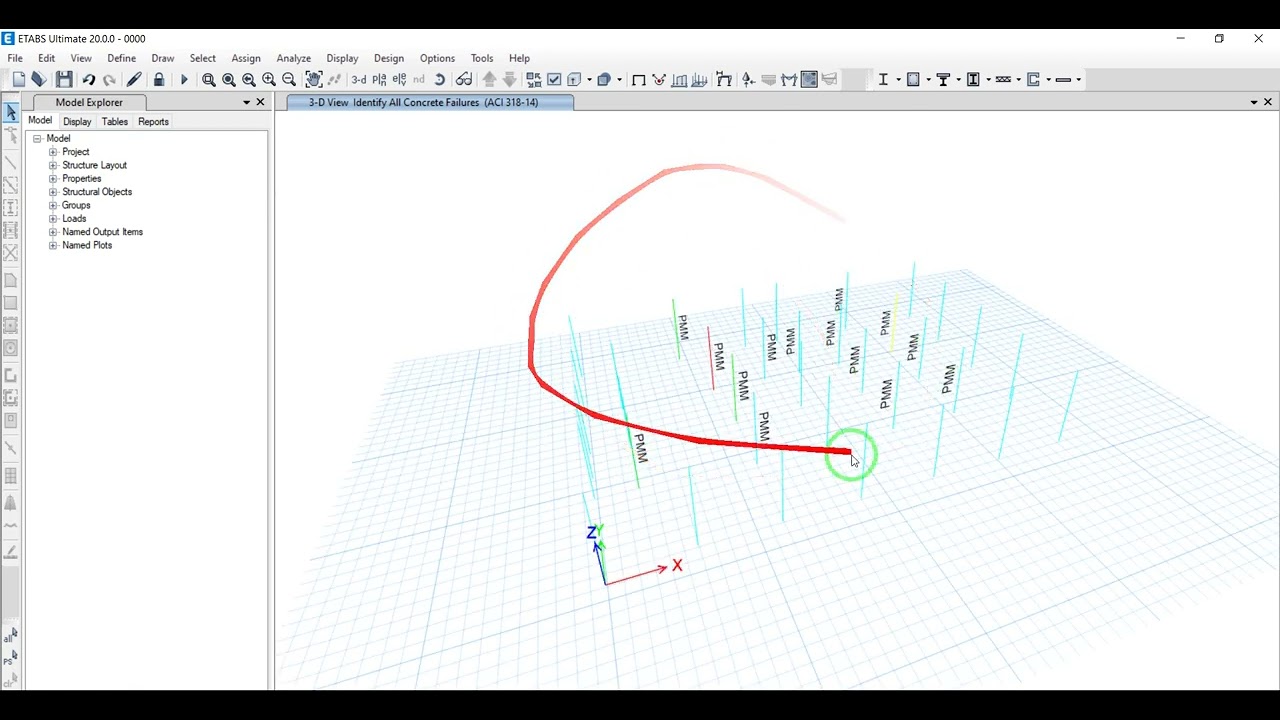
Task: Run the analysis with the play icon
Action: pyautogui.click(x=184, y=80)
